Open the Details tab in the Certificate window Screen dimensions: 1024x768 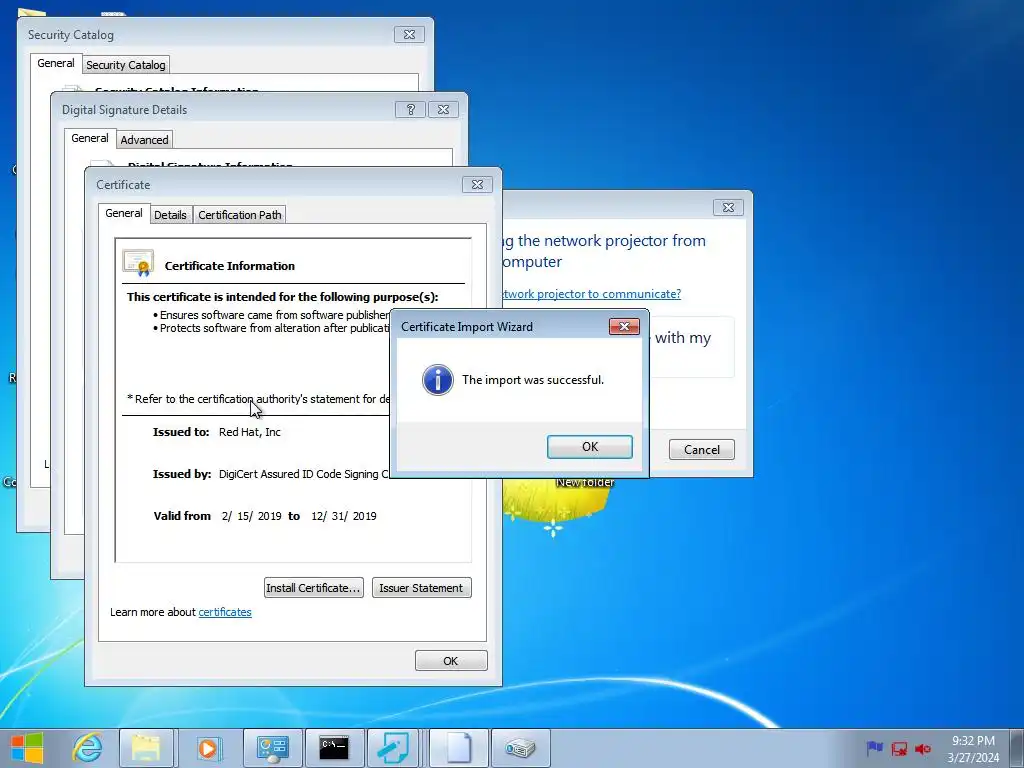(170, 215)
